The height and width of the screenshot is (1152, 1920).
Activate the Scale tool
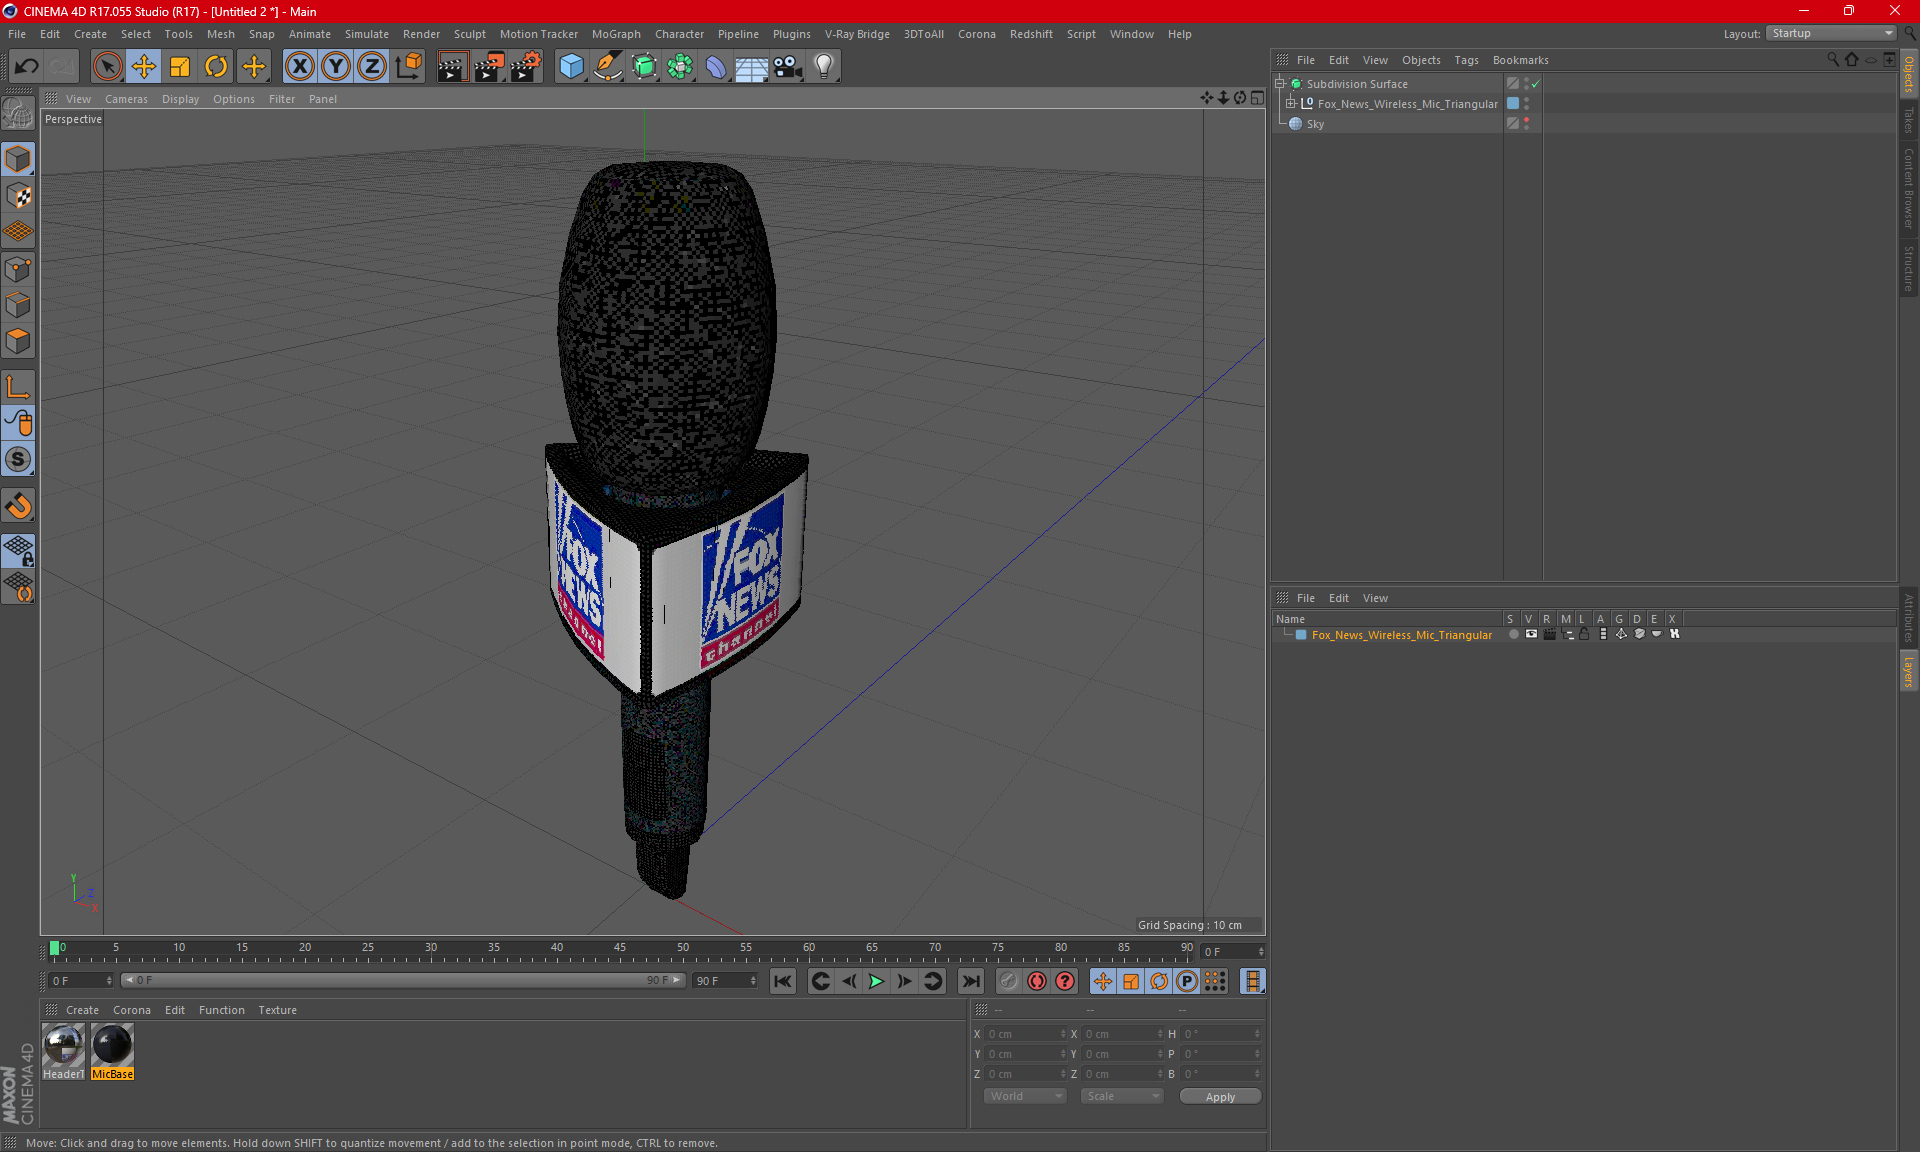pyautogui.click(x=180, y=66)
